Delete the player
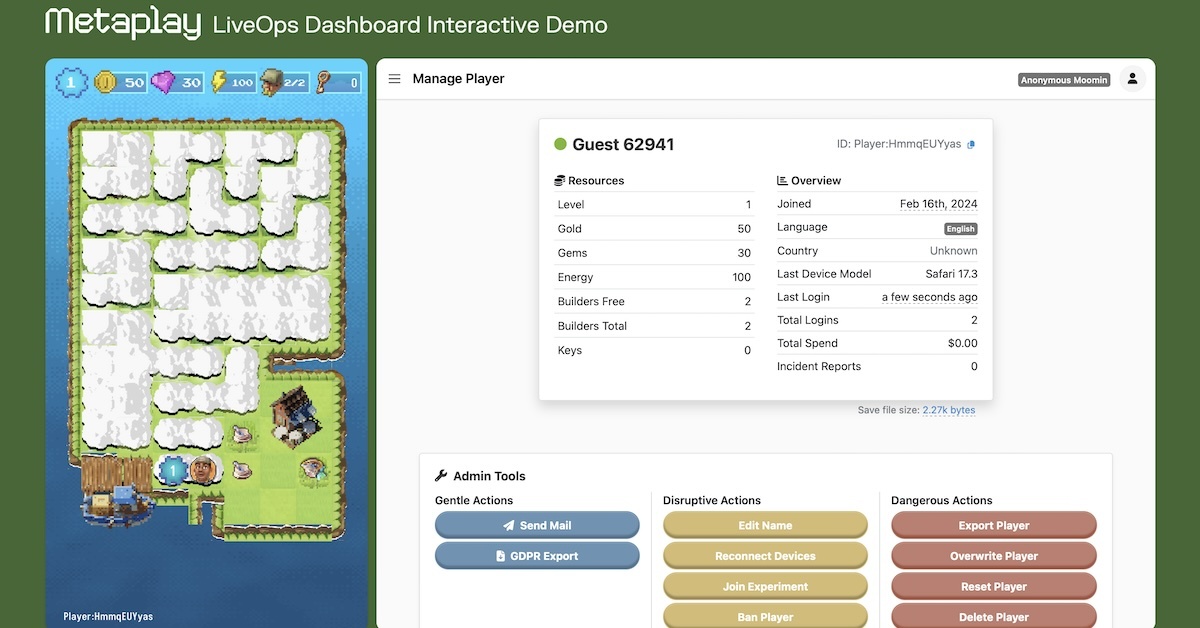 pyautogui.click(x=993, y=616)
